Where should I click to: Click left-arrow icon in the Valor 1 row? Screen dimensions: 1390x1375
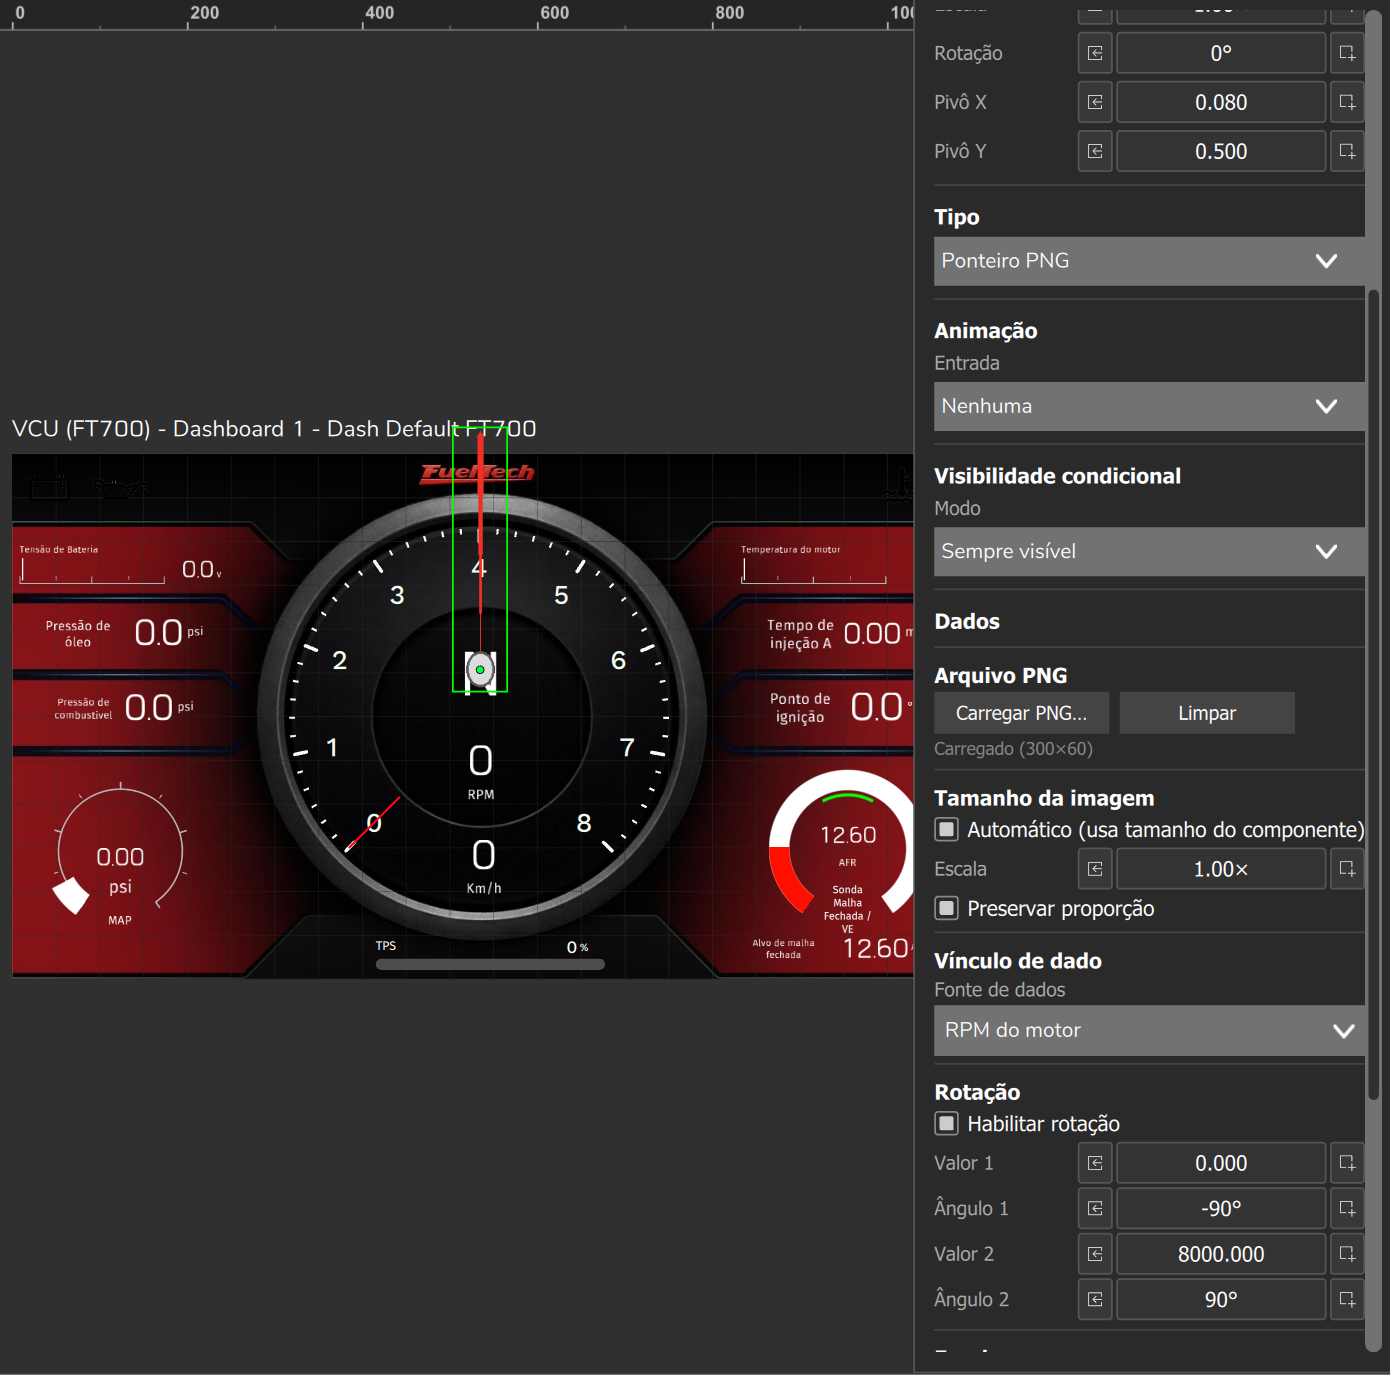pyautogui.click(x=1095, y=1163)
